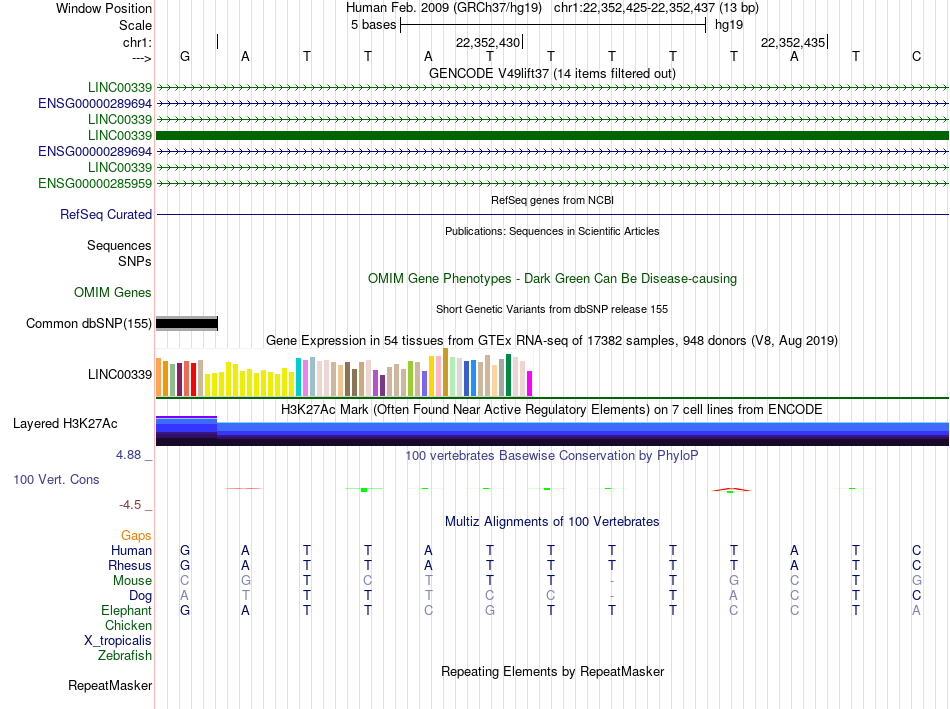This screenshot has width=950, height=709.
Task: Click the Gaps row label
Action: tap(136, 535)
